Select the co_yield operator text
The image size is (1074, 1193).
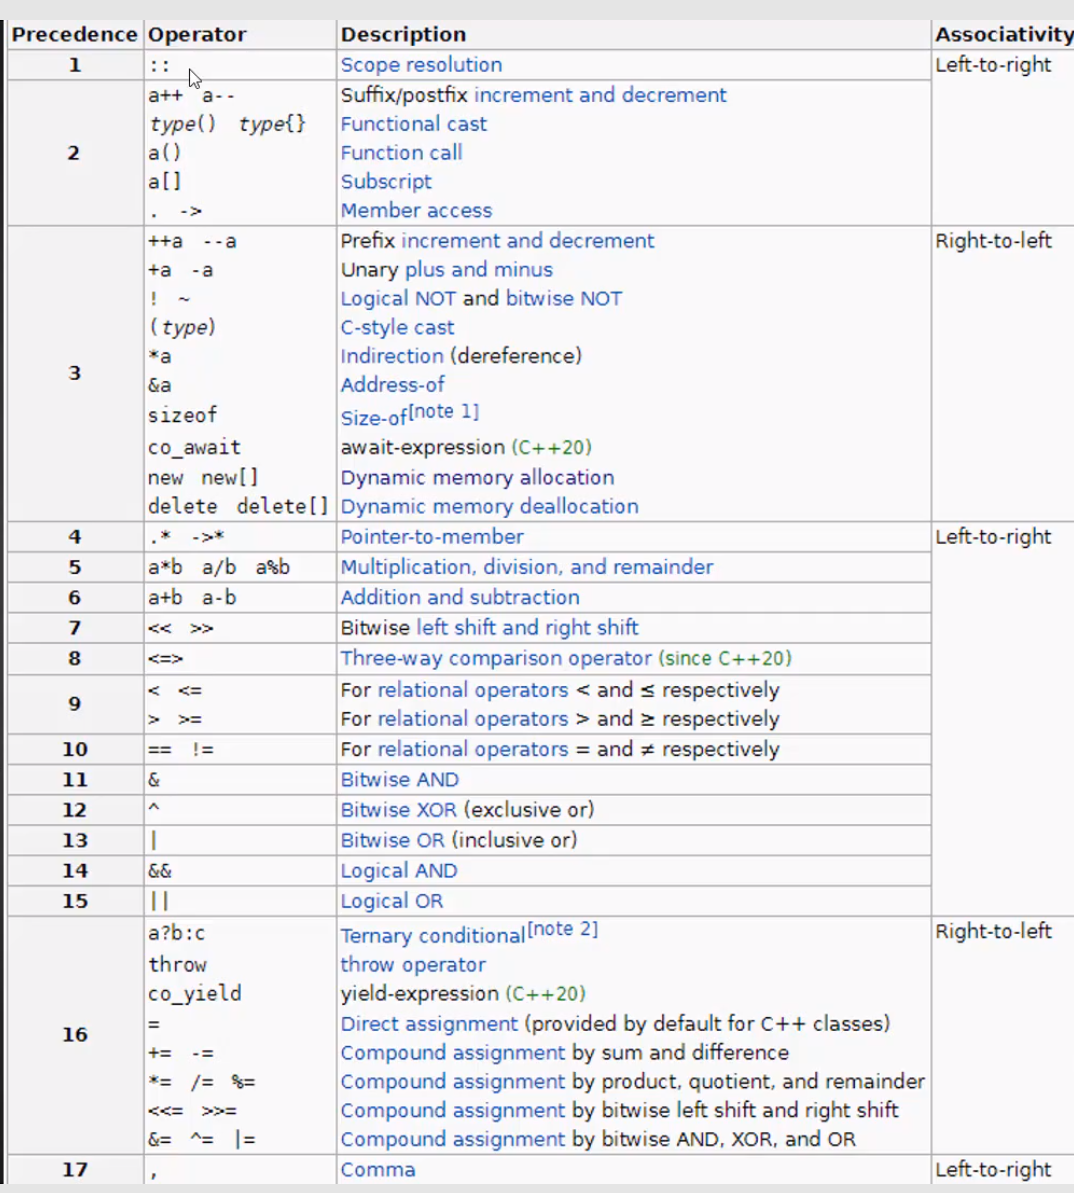pyautogui.click(x=195, y=994)
